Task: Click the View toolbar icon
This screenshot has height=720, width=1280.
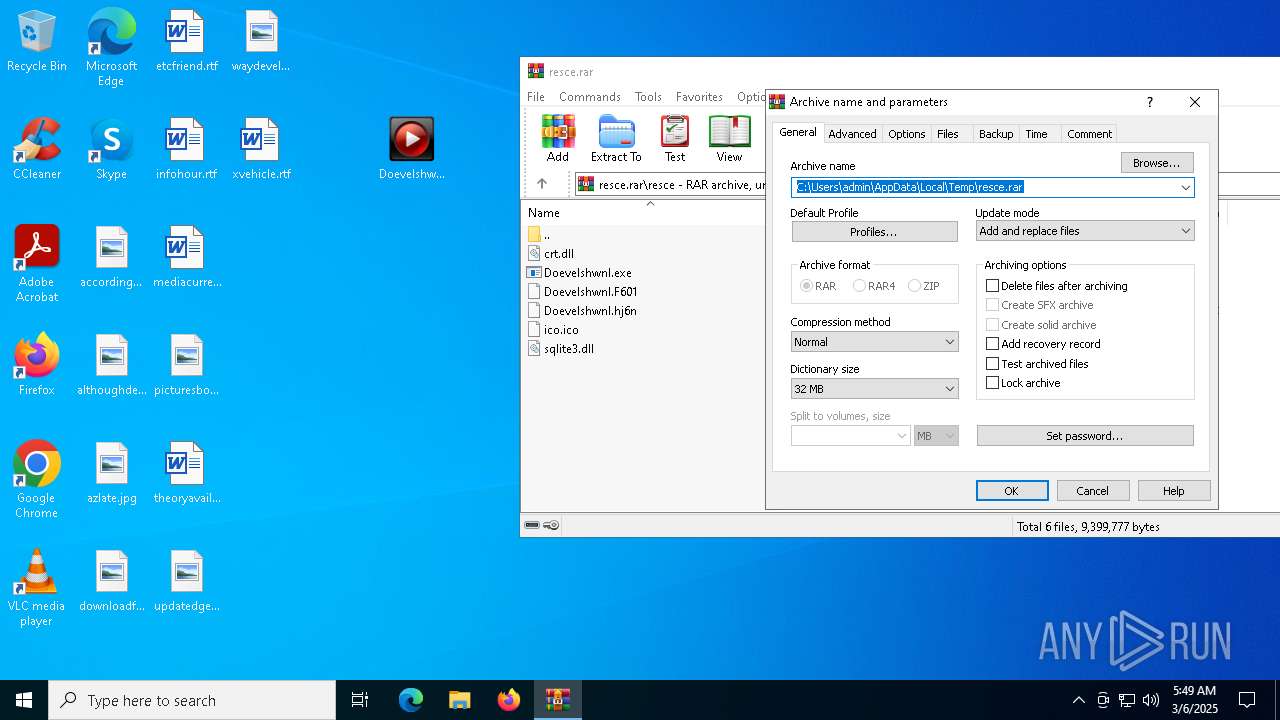Action: (729, 139)
